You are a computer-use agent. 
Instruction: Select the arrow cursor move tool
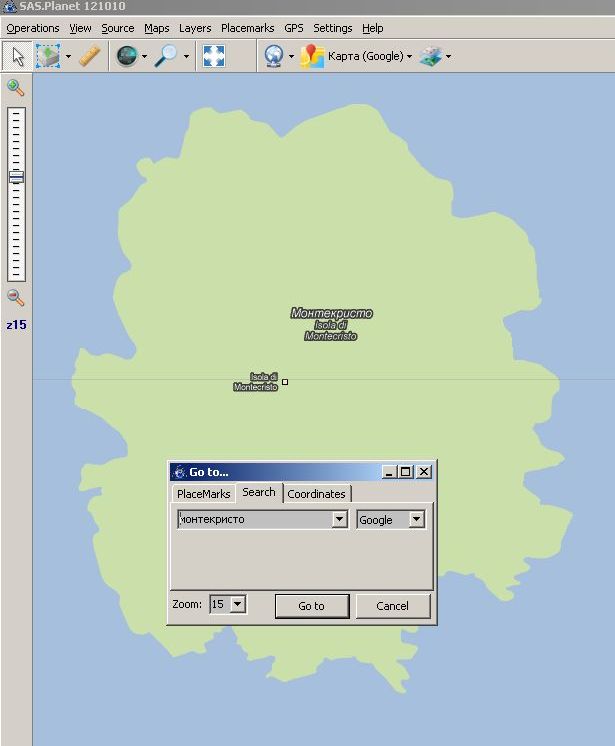pos(17,57)
